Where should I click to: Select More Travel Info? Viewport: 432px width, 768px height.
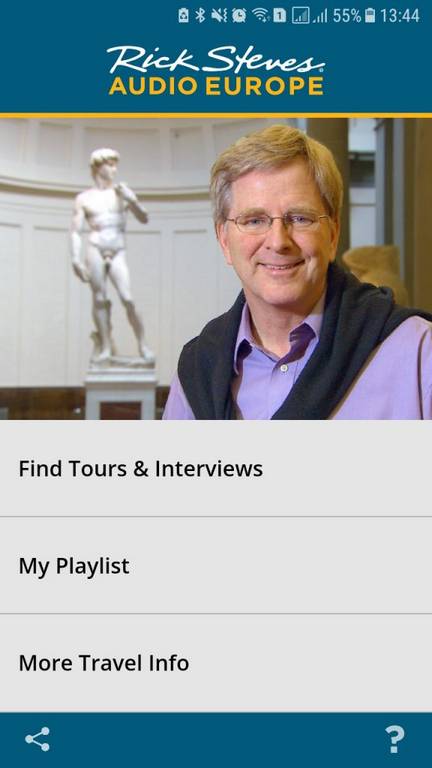[x=216, y=663]
